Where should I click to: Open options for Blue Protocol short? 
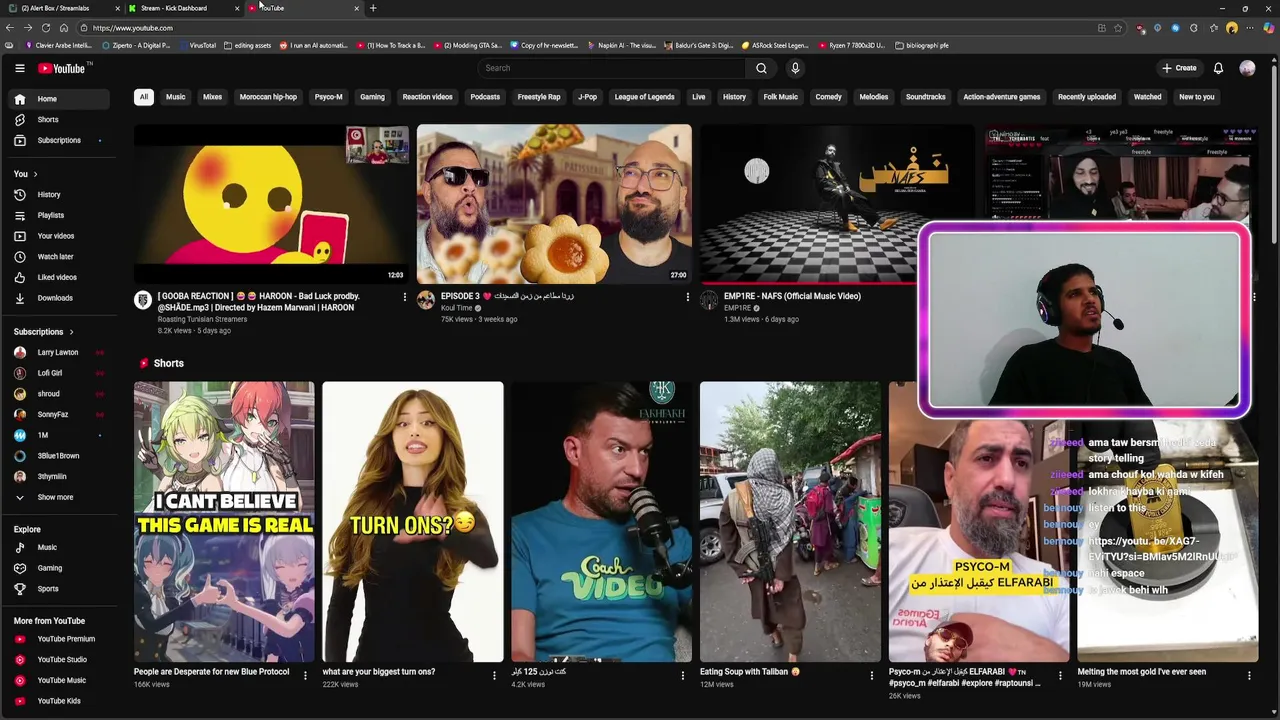point(305,676)
